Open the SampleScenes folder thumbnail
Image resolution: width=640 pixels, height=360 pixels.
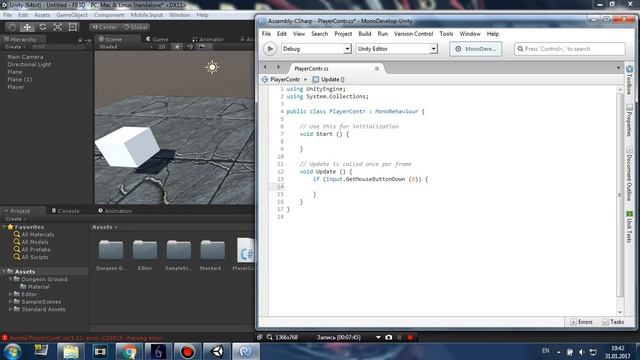click(178, 250)
